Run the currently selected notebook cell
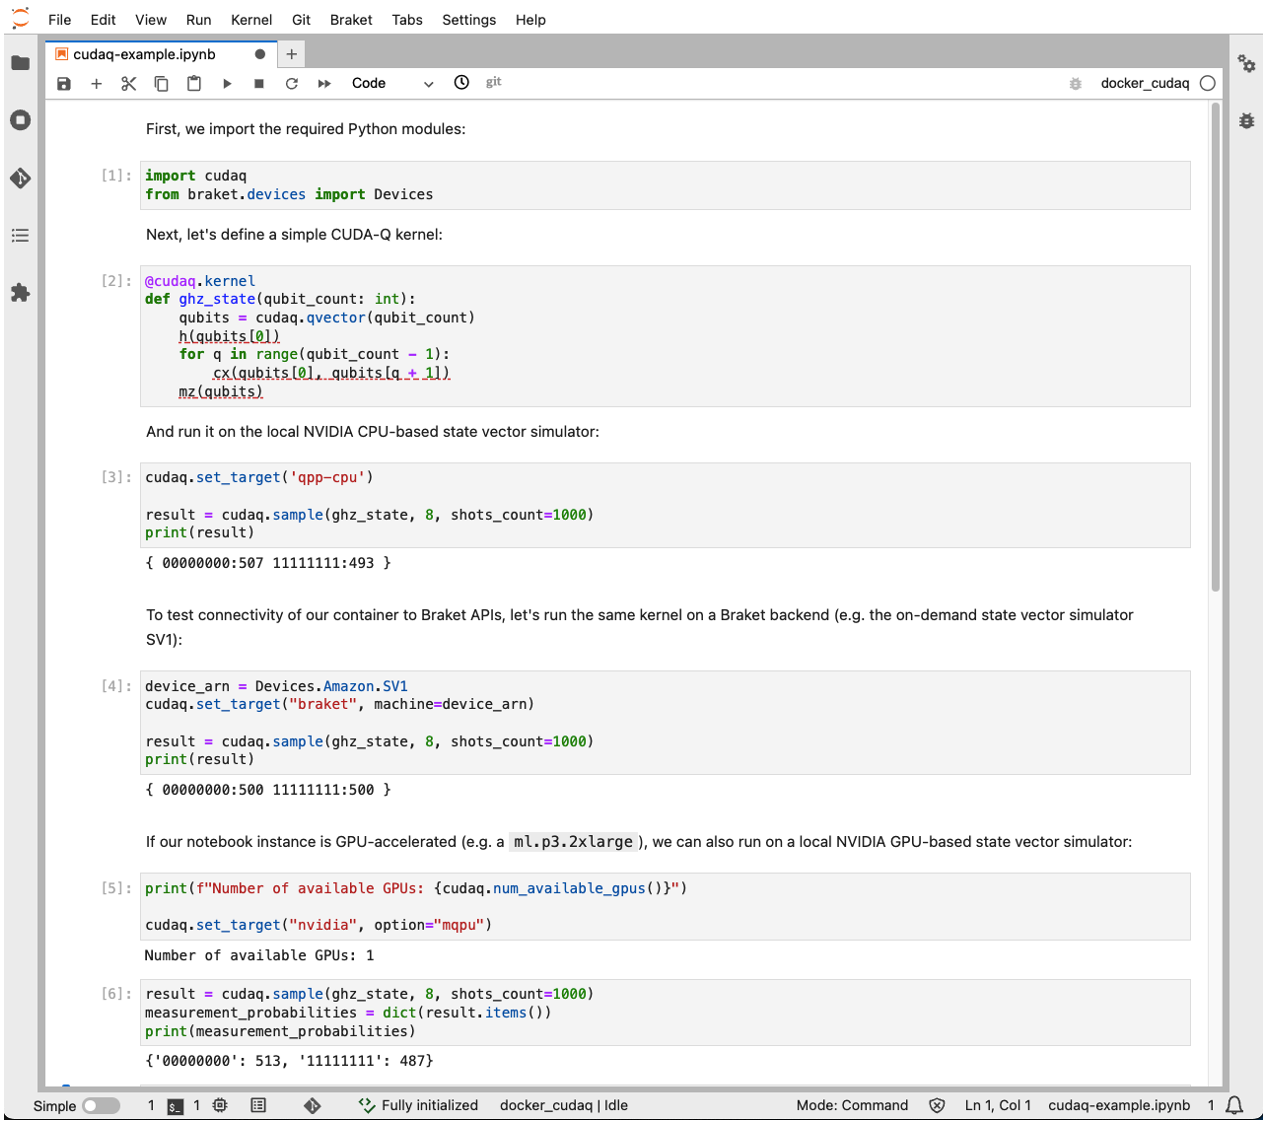The image size is (1266, 1124). pos(227,83)
